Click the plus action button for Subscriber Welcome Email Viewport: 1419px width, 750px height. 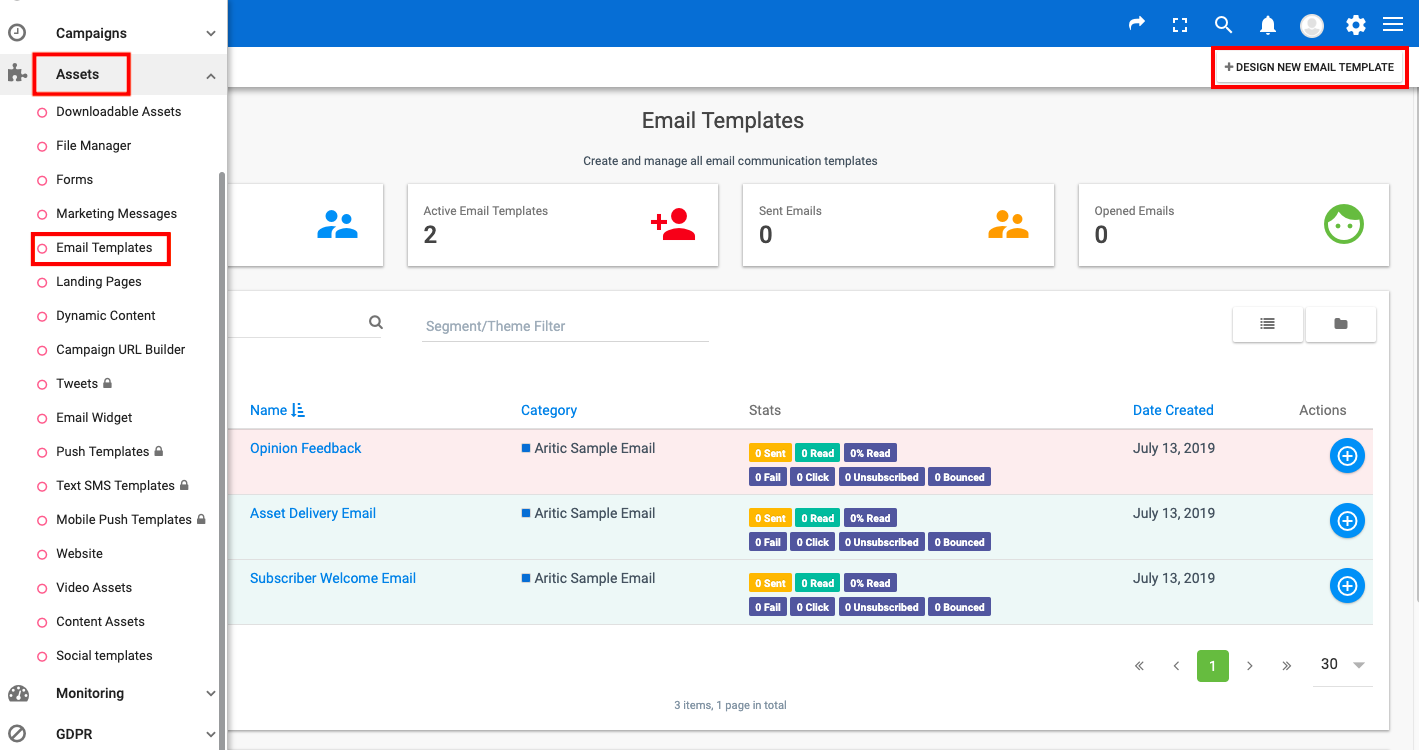pyautogui.click(x=1347, y=586)
